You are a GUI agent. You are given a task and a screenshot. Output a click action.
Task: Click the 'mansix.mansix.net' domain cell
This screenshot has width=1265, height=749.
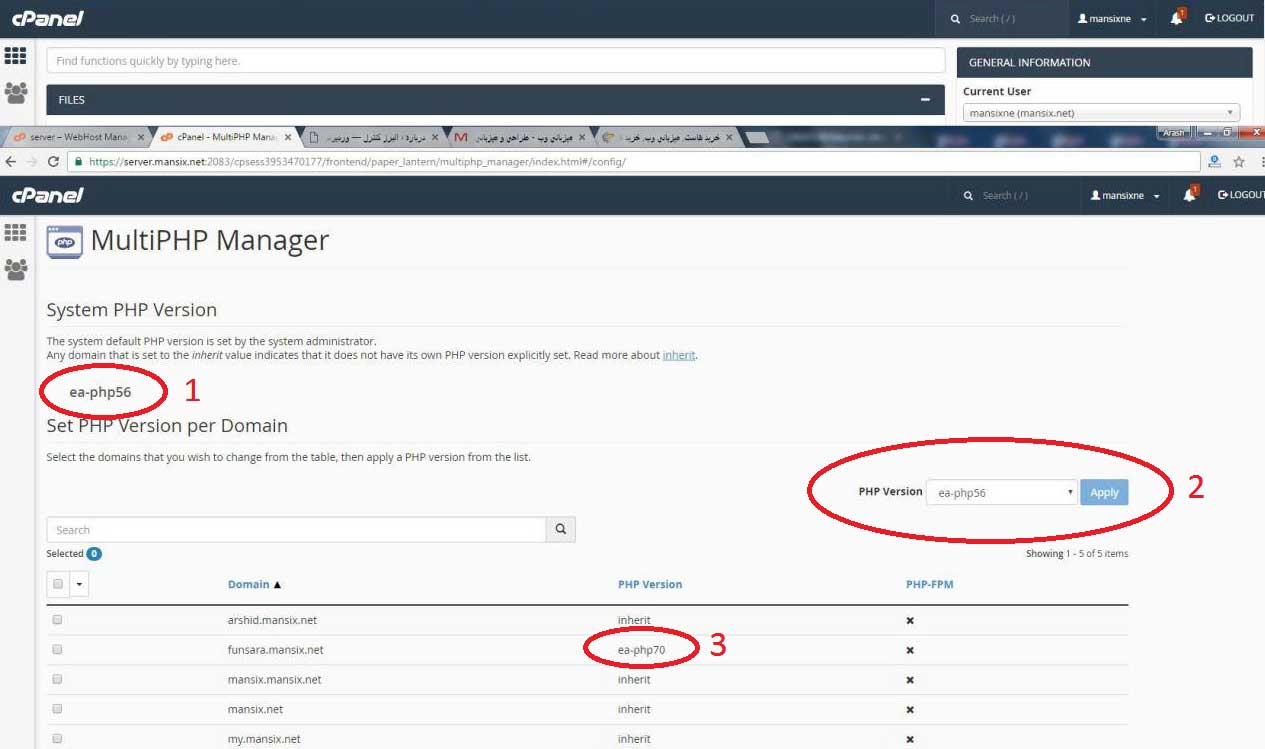(274, 680)
